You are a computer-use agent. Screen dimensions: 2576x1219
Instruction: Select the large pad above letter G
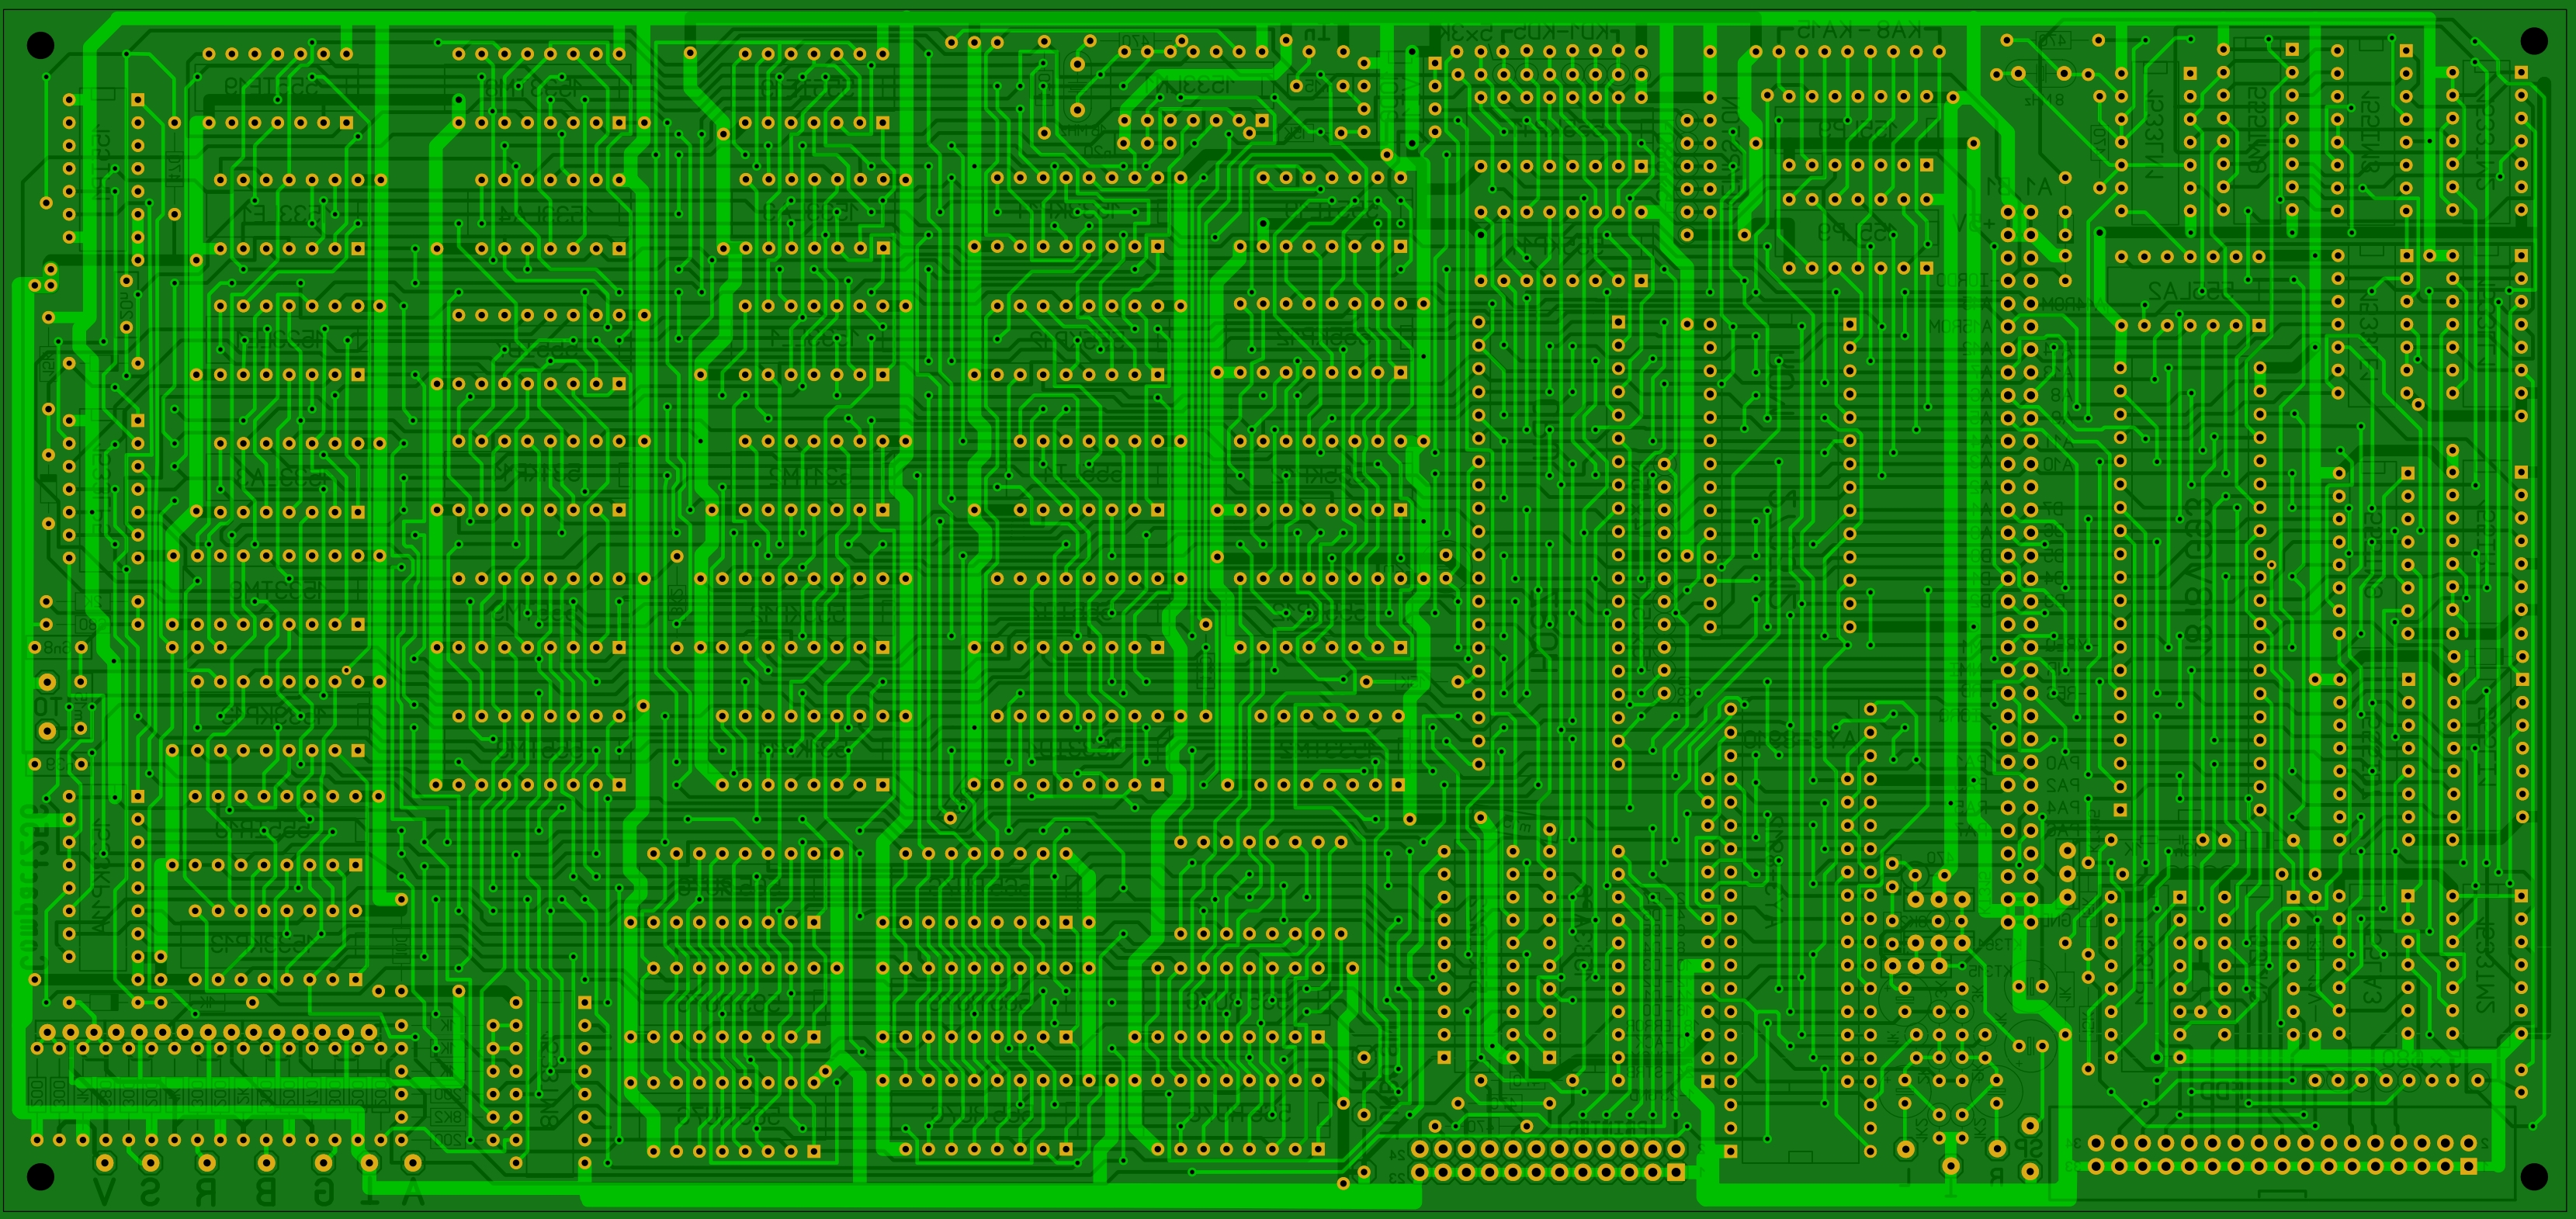point(323,1163)
